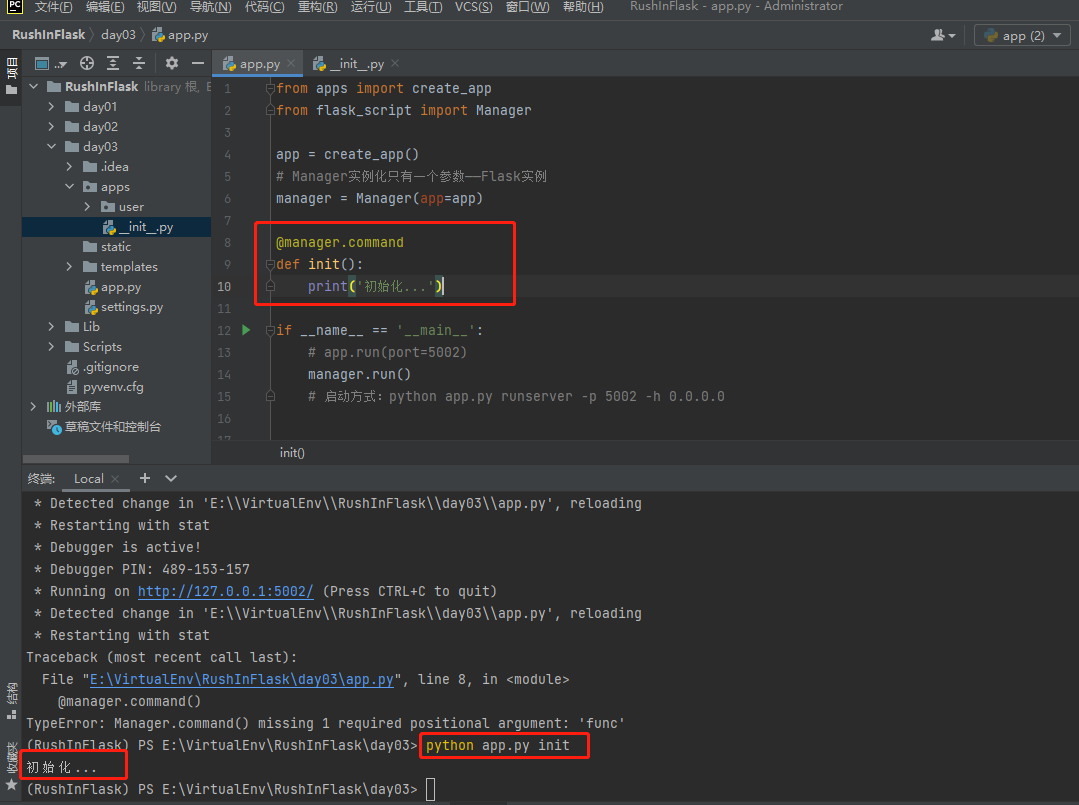Open the File menu
Image resolution: width=1079 pixels, height=805 pixels.
click(53, 7)
